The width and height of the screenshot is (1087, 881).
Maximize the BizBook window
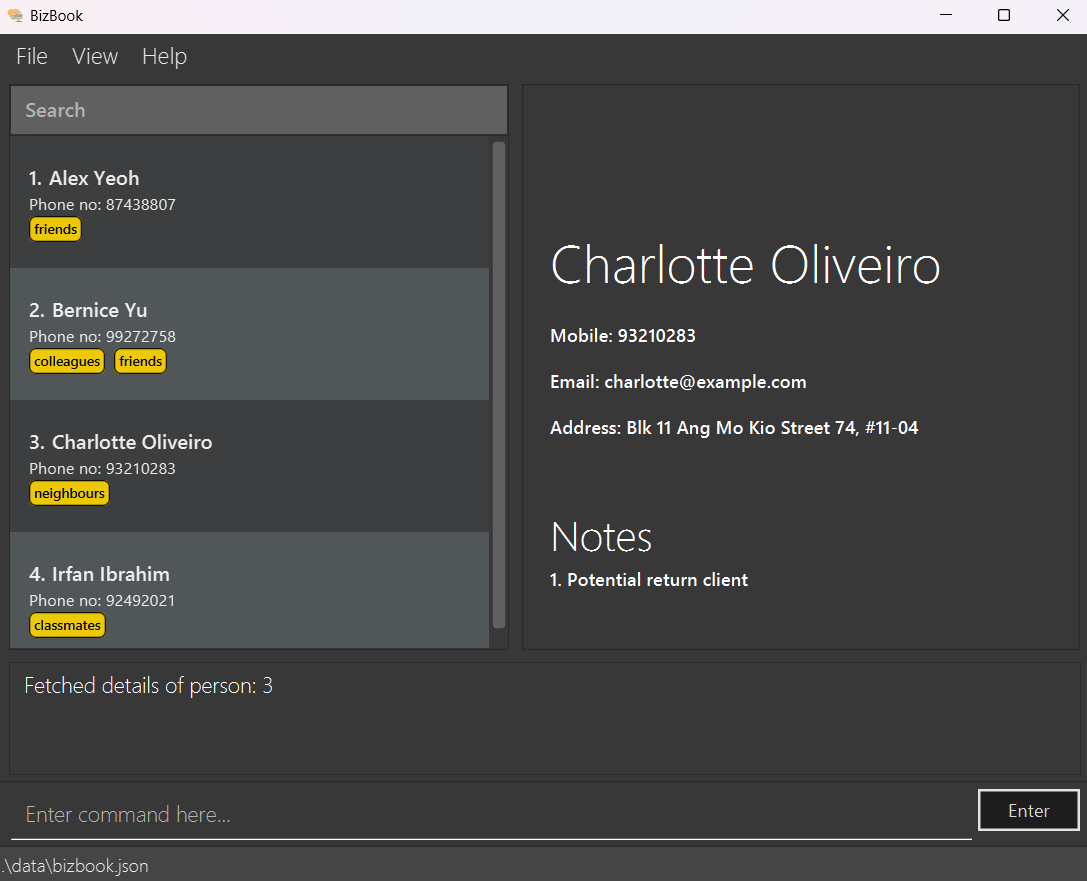click(x=1004, y=15)
